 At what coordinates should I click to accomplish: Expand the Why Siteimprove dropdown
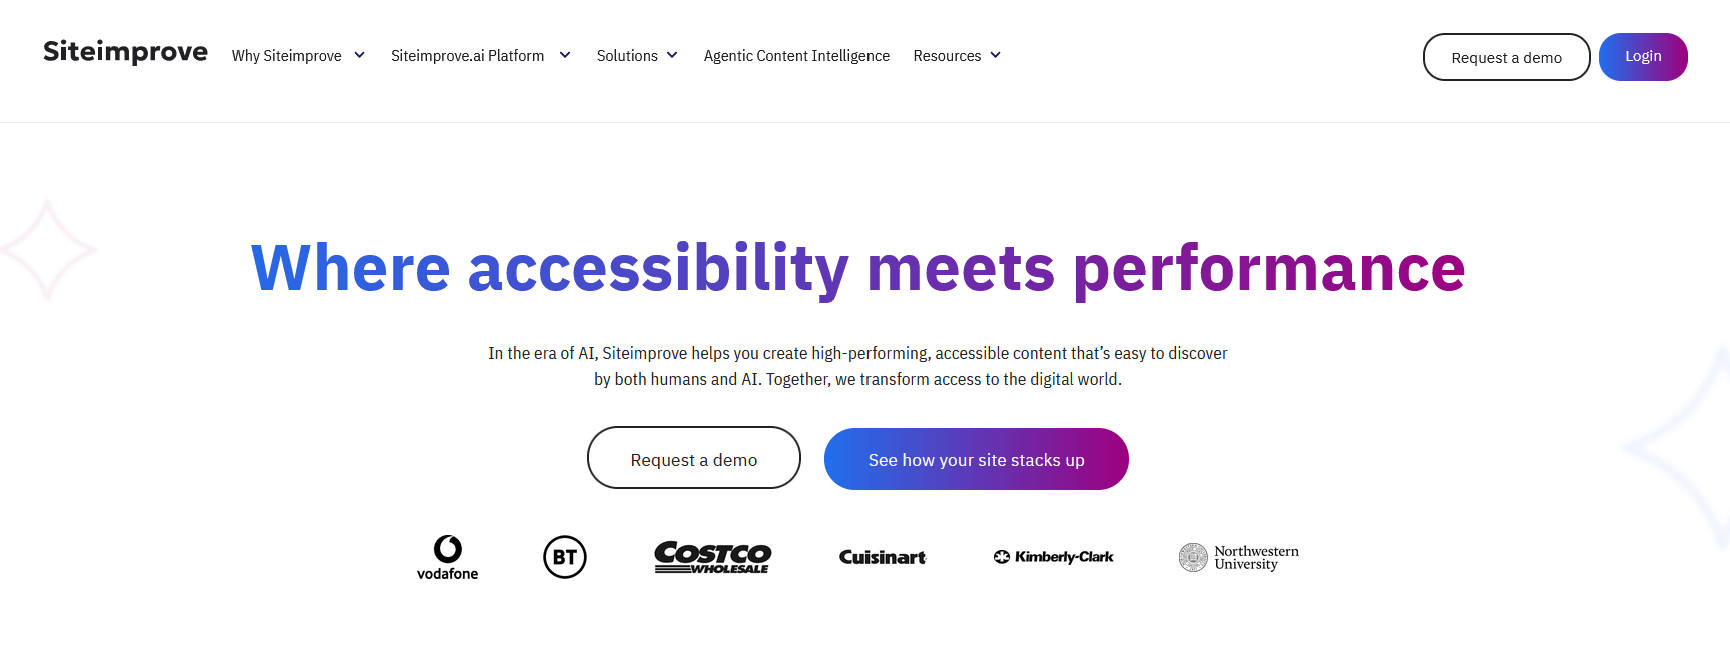360,55
